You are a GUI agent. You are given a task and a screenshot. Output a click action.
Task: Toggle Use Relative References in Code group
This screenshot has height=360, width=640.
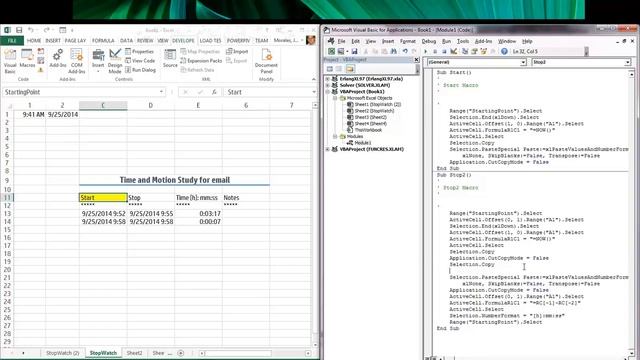[x=41, y=61]
